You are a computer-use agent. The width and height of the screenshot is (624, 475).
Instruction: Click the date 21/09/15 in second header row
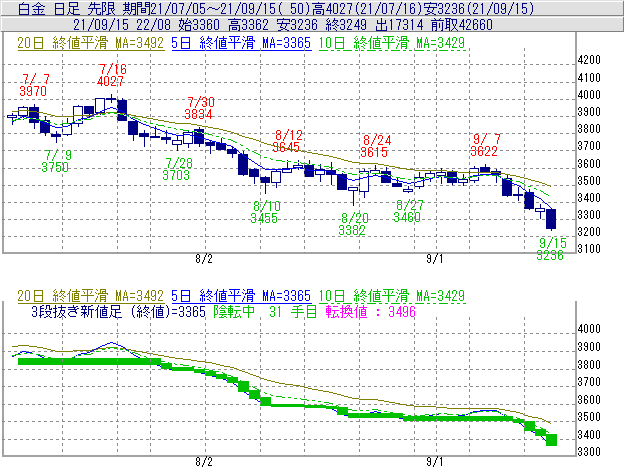(101, 25)
